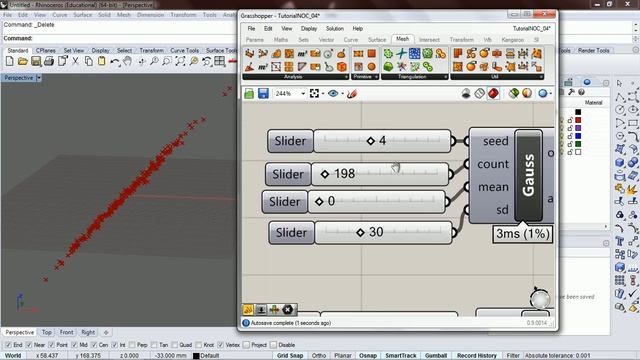
Task: Click the Print icon in Rhino toolbar
Action: coord(49,62)
